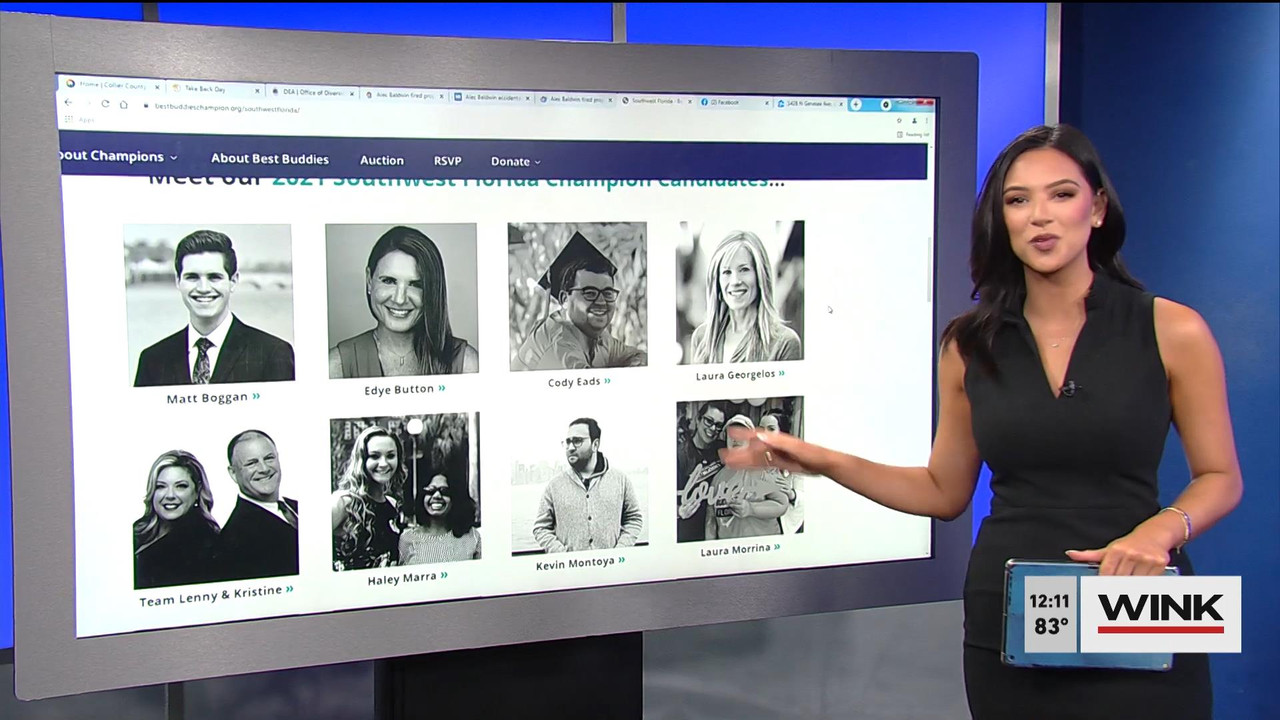View site info via the padlock icon
This screenshot has height=720, width=1280.
tap(146, 105)
